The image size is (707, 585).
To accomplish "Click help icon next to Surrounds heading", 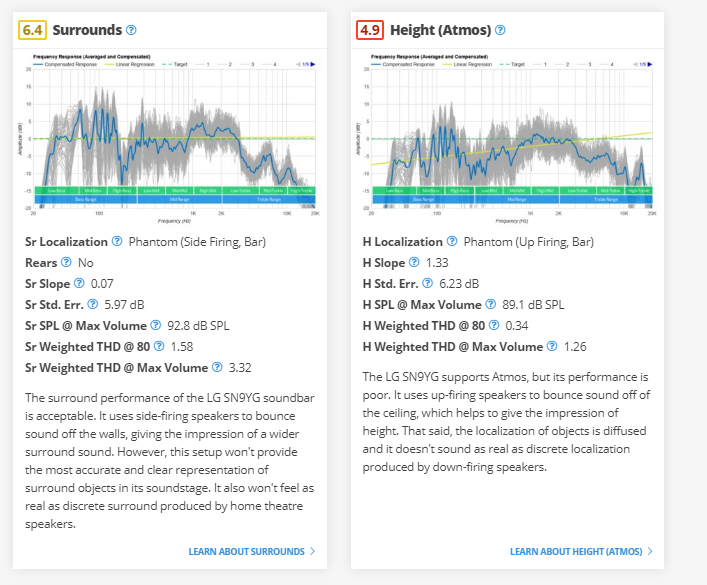I will pyautogui.click(x=132, y=30).
